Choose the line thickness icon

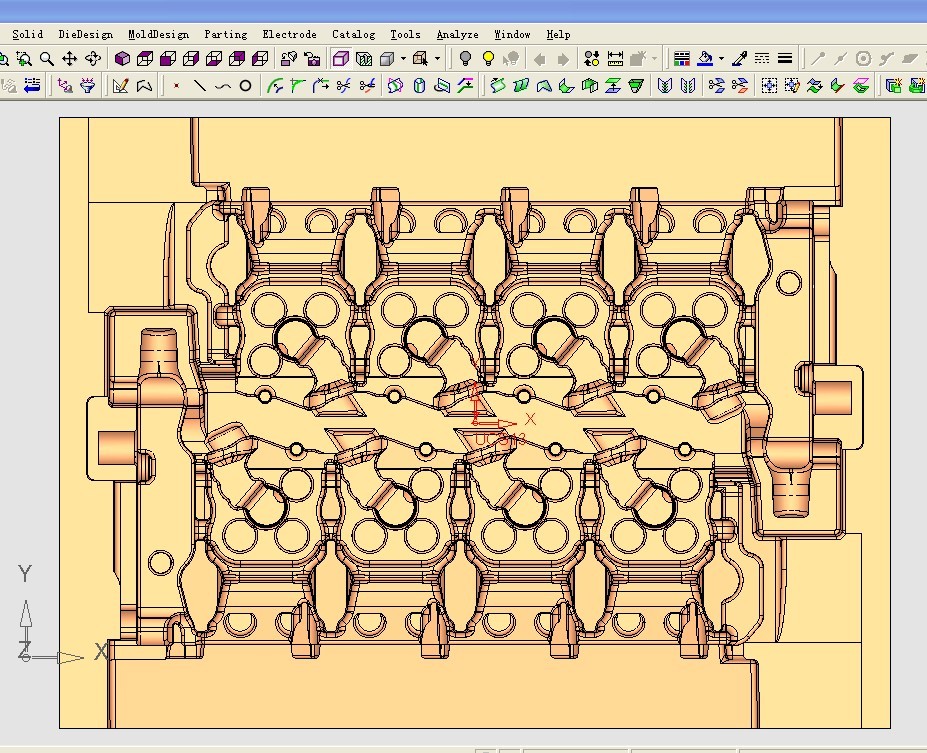point(785,59)
